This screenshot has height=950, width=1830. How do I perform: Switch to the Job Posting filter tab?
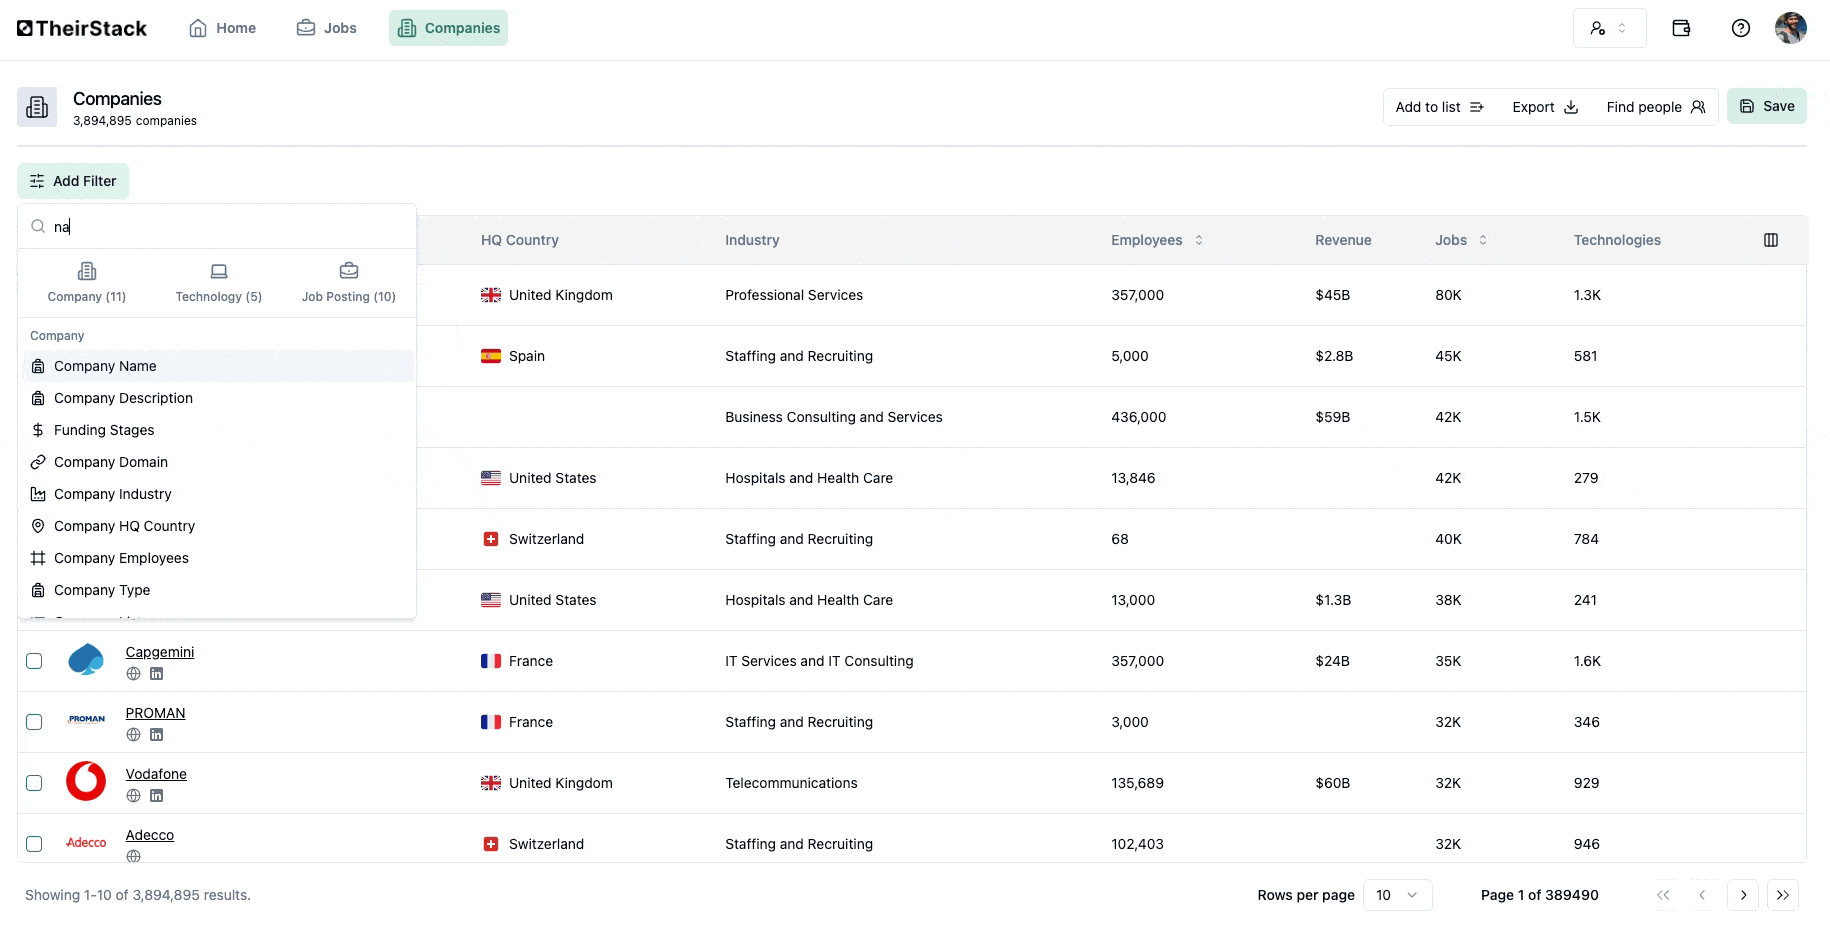coord(348,283)
